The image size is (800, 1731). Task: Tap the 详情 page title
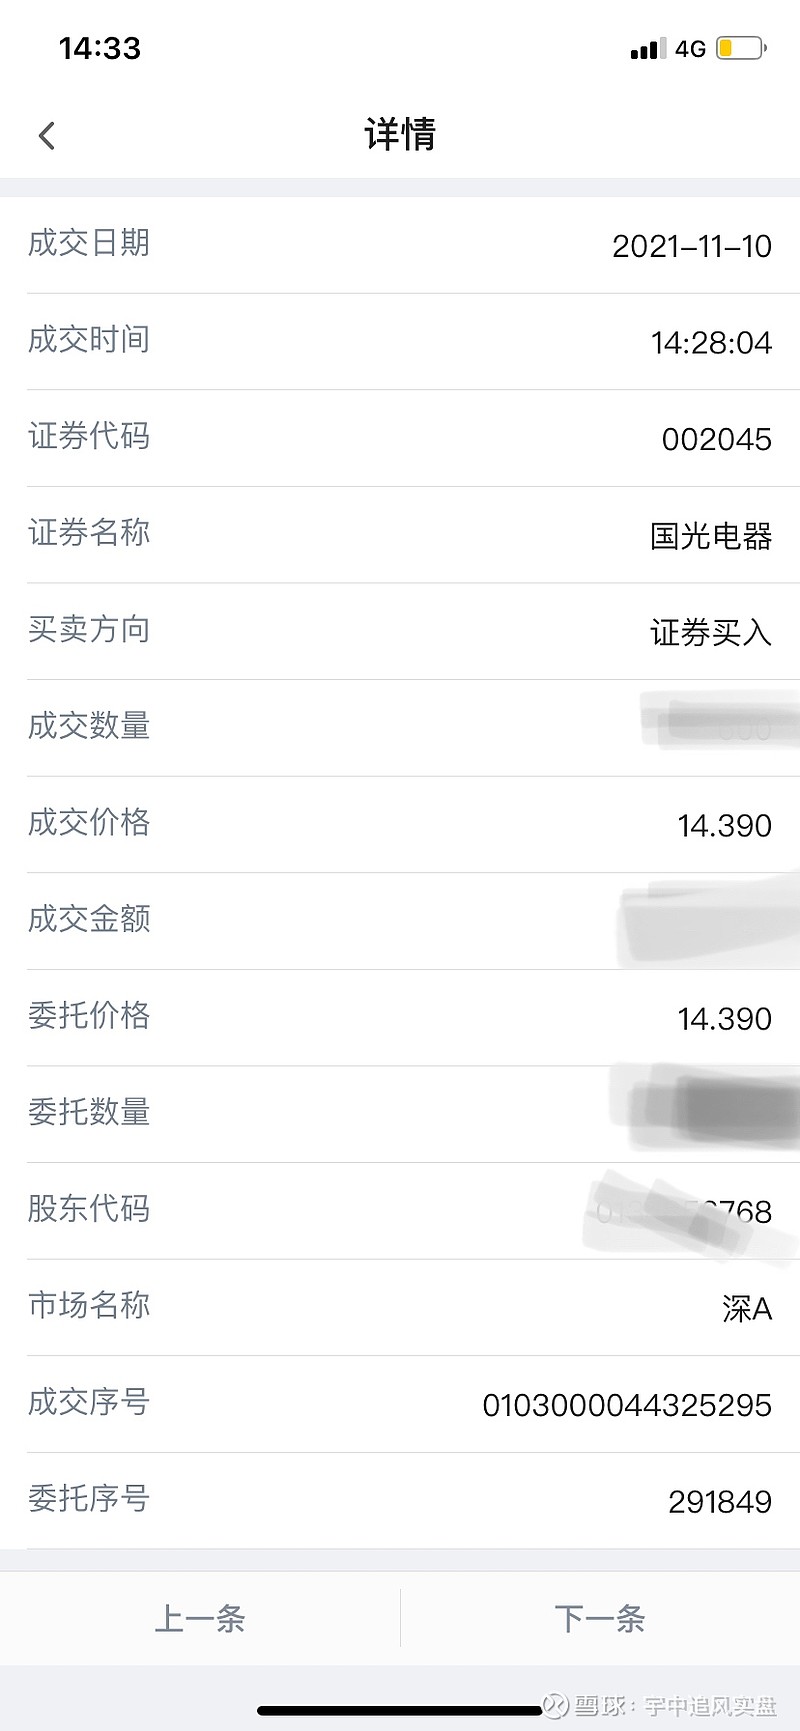pos(400,134)
